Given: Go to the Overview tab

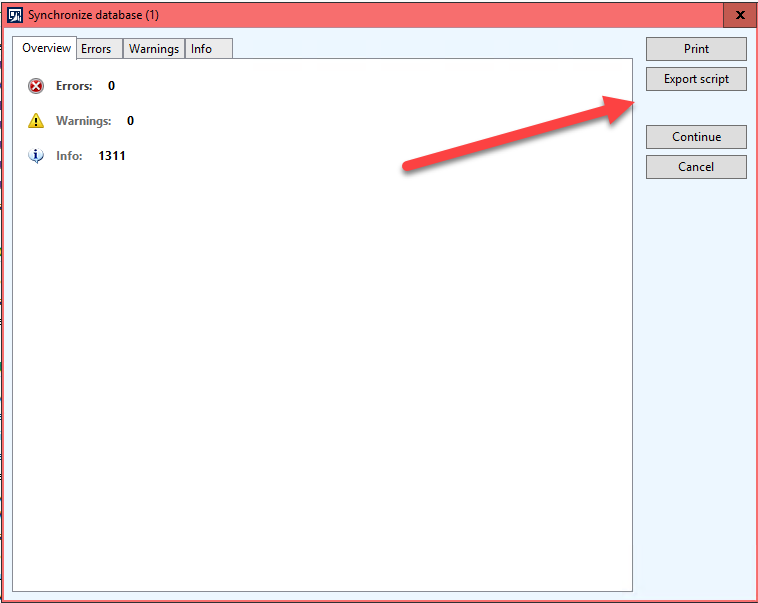Looking at the screenshot, I should tap(44, 48).
